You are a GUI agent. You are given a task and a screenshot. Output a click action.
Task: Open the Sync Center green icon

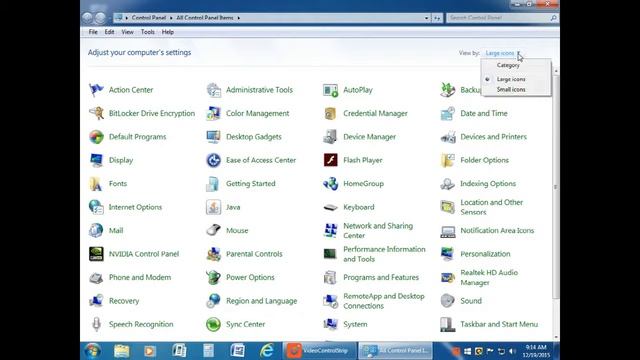(x=213, y=324)
